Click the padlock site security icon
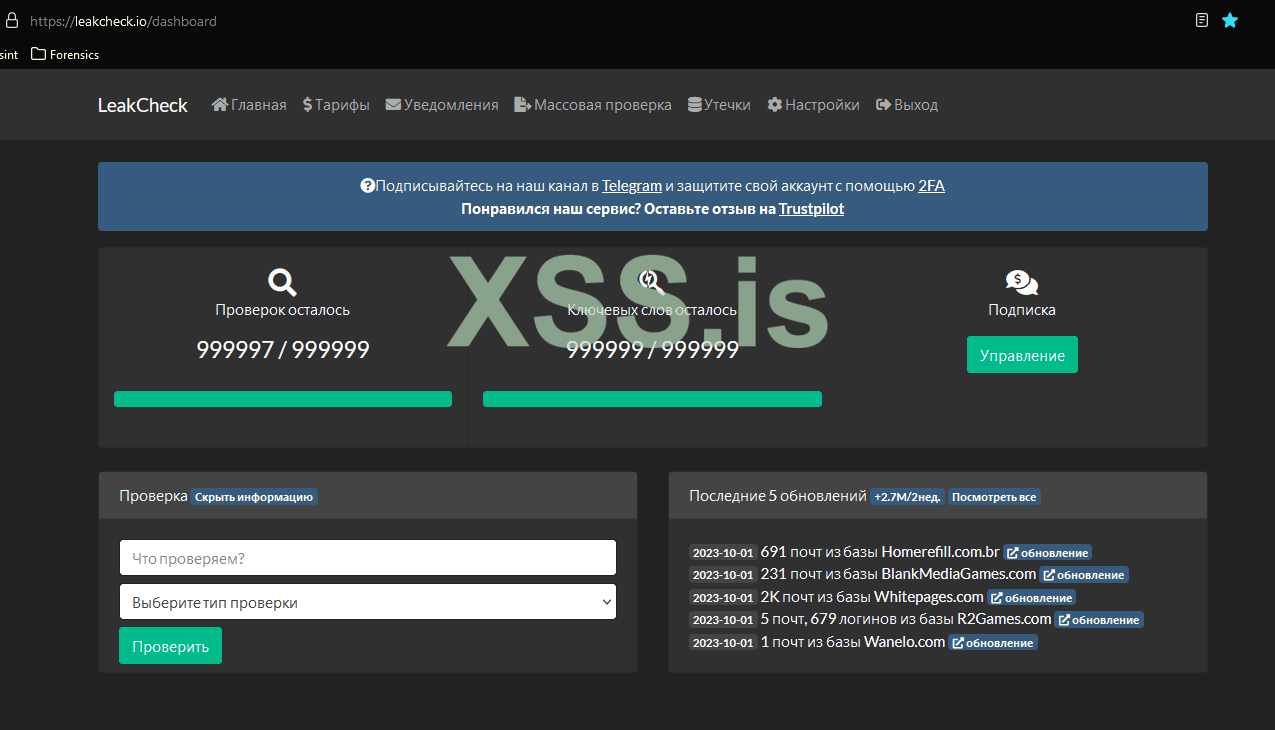This screenshot has height=730, width=1275. [x=12, y=20]
